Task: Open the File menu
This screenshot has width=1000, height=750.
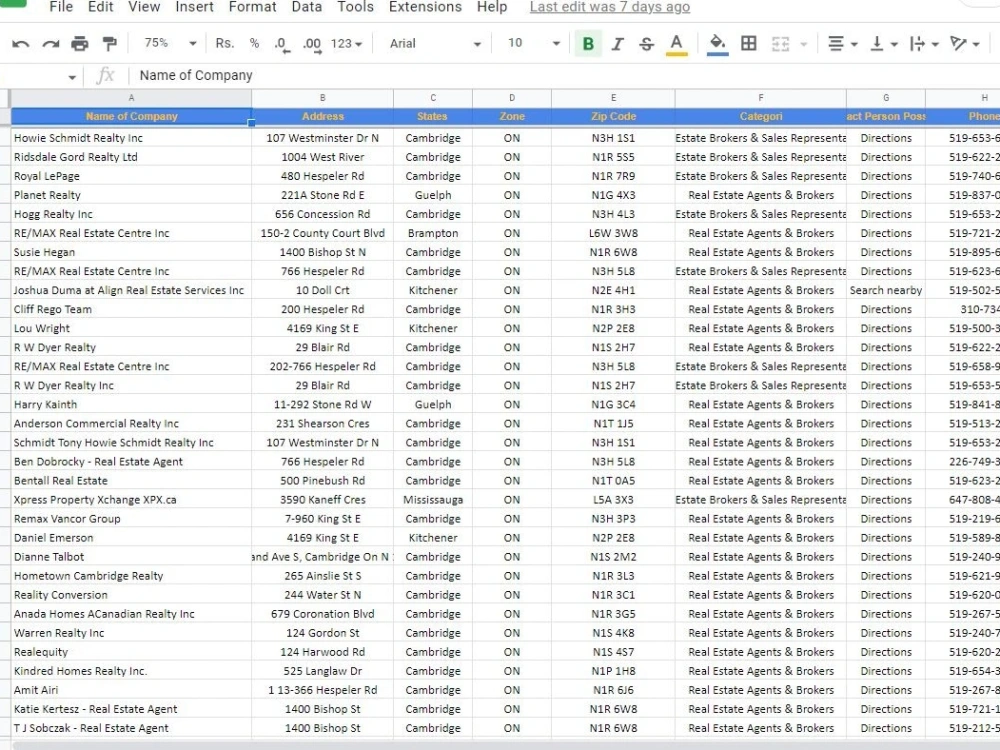Action: click(x=61, y=7)
